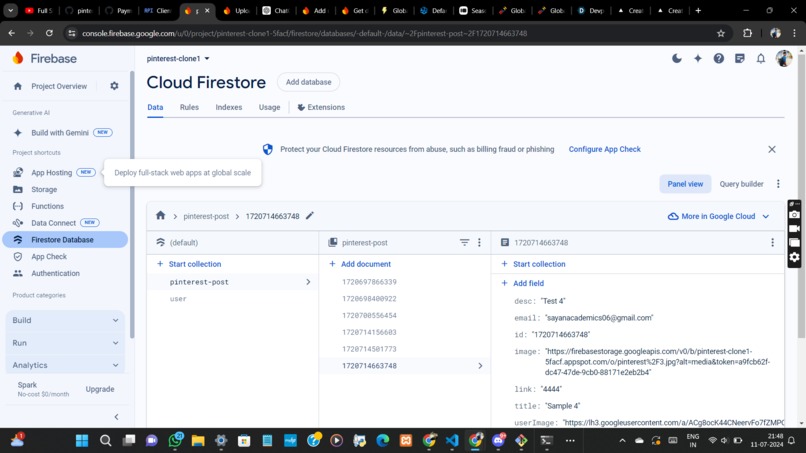806x453 pixels.
Task: Open Build with Gemini
Action: (x=62, y=133)
